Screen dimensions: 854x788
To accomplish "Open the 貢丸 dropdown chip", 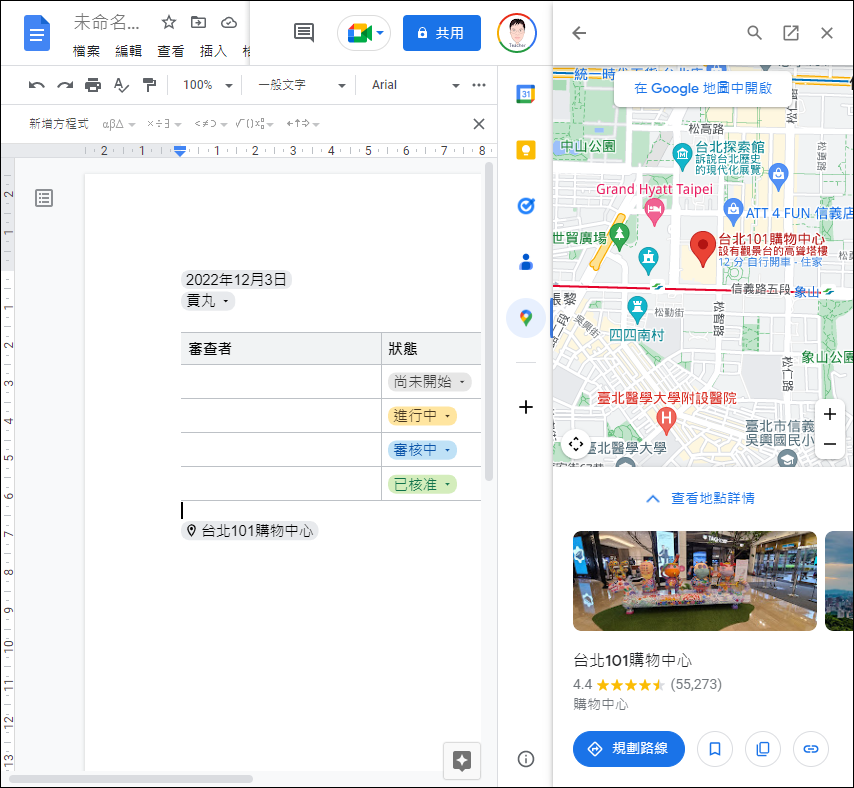I will tap(208, 301).
